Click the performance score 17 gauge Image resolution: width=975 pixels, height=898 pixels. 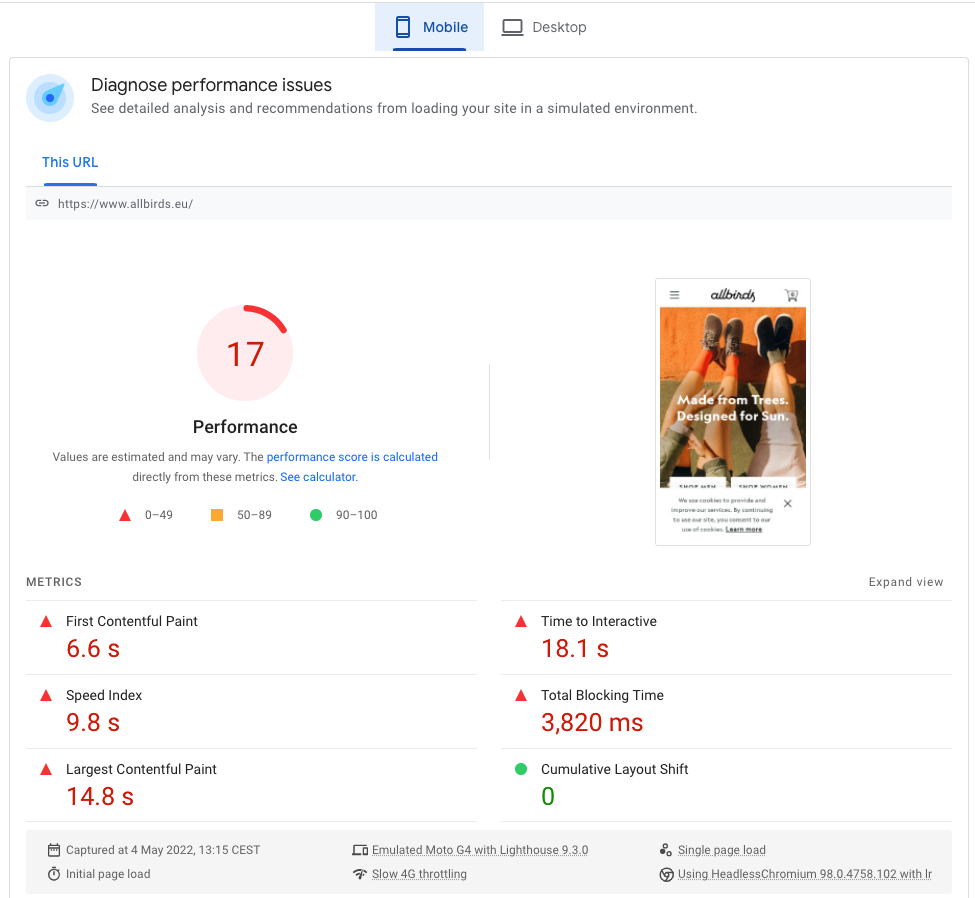pos(245,354)
